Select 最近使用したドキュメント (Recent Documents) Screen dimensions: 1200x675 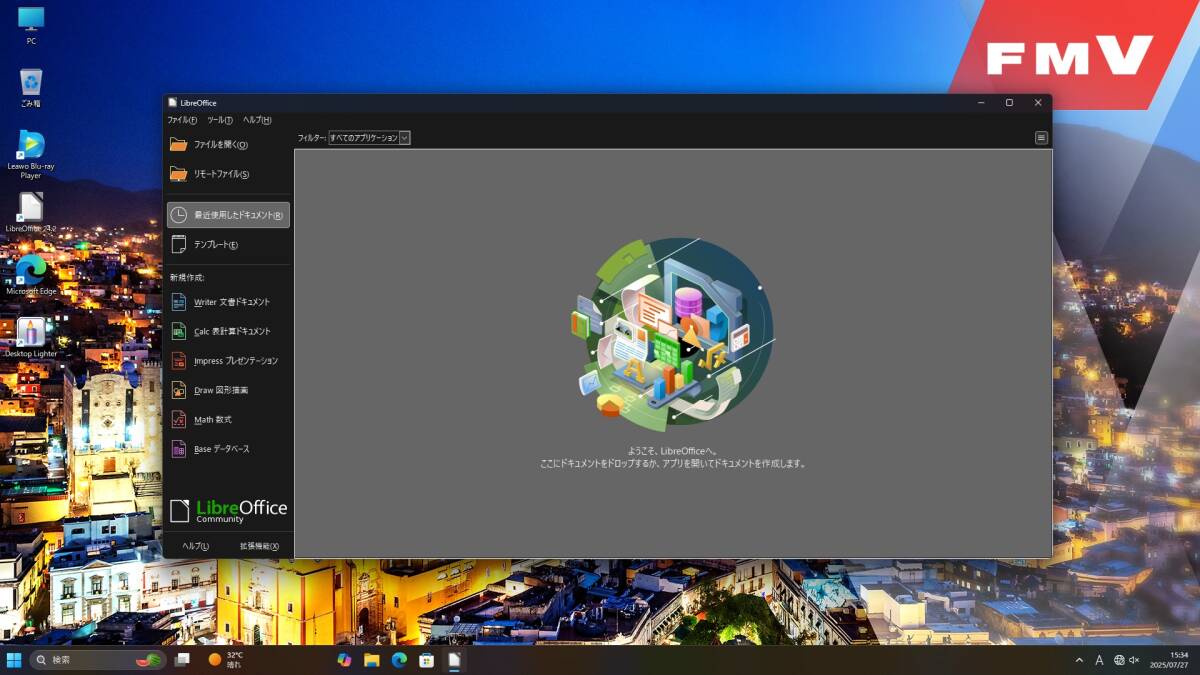[228, 215]
